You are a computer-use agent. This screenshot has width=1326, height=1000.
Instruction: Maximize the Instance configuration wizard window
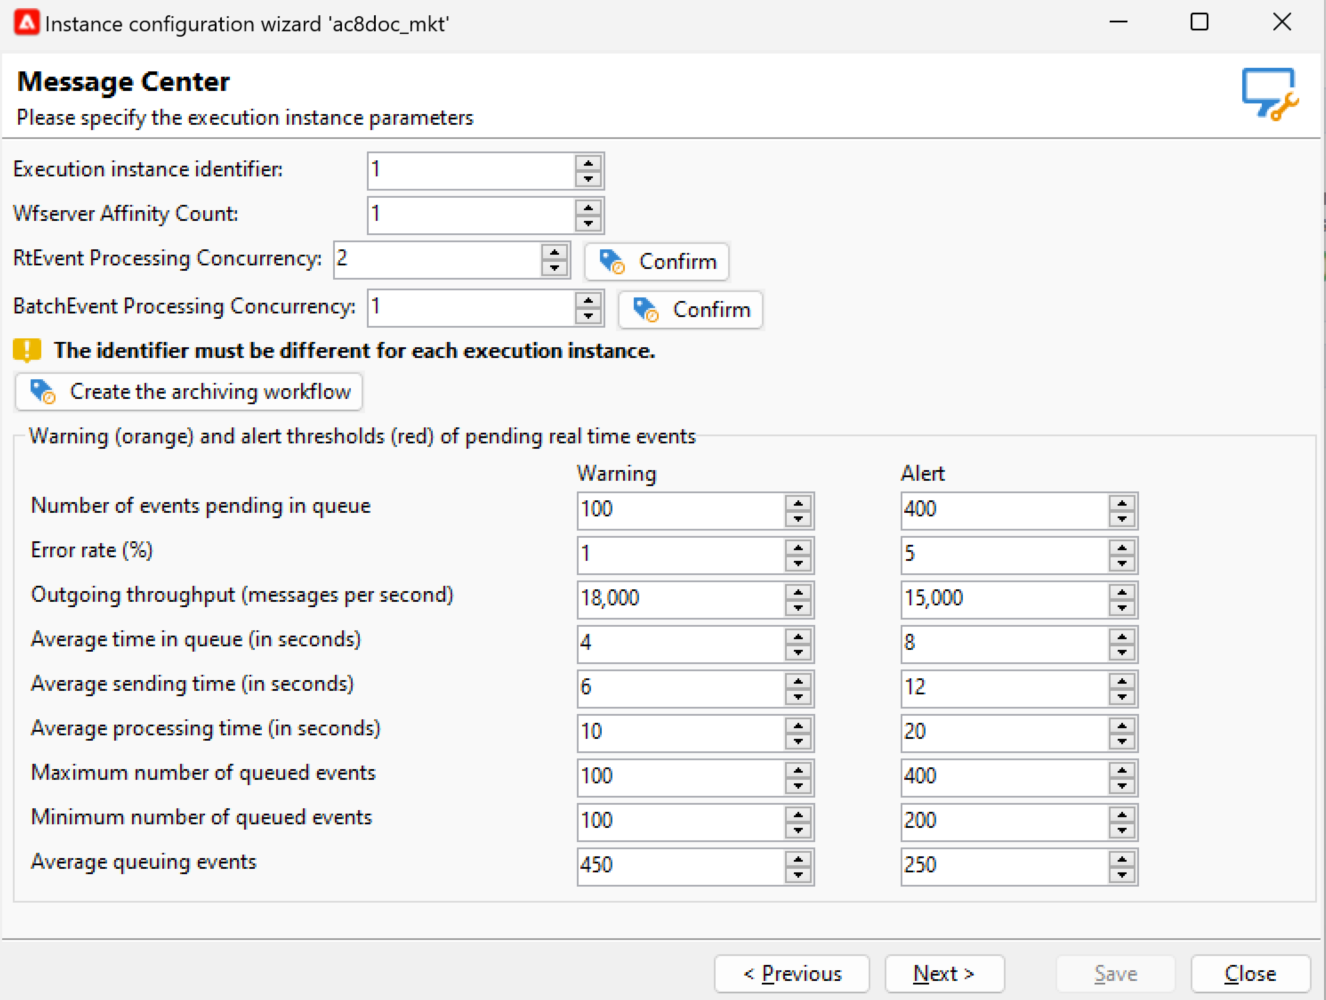point(1200,22)
